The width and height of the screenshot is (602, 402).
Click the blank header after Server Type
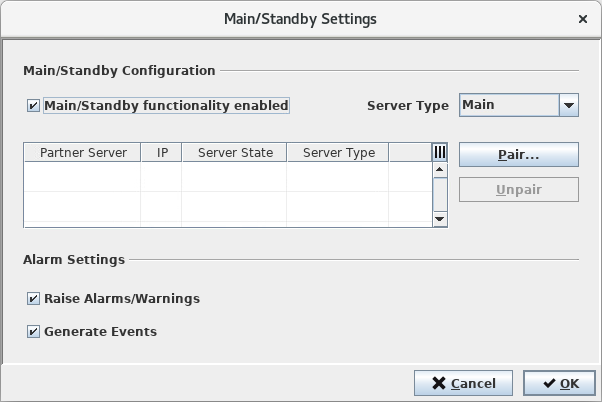409,152
